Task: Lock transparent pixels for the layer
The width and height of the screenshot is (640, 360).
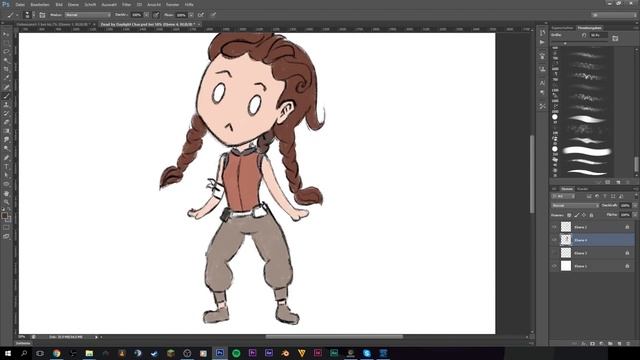Action: (569, 215)
